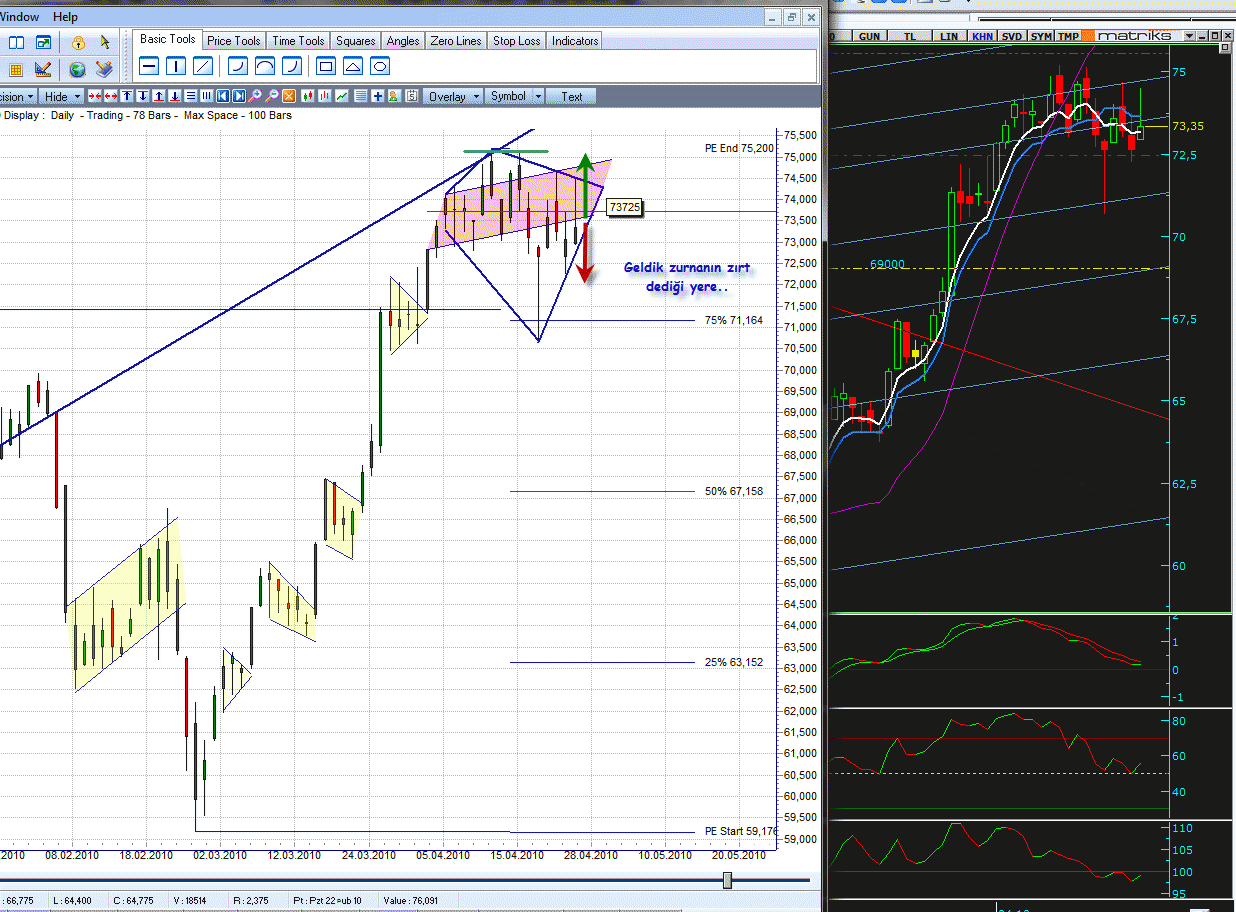Toggle the KHN button in Matriks
This screenshot has width=1236, height=912.
(984, 36)
